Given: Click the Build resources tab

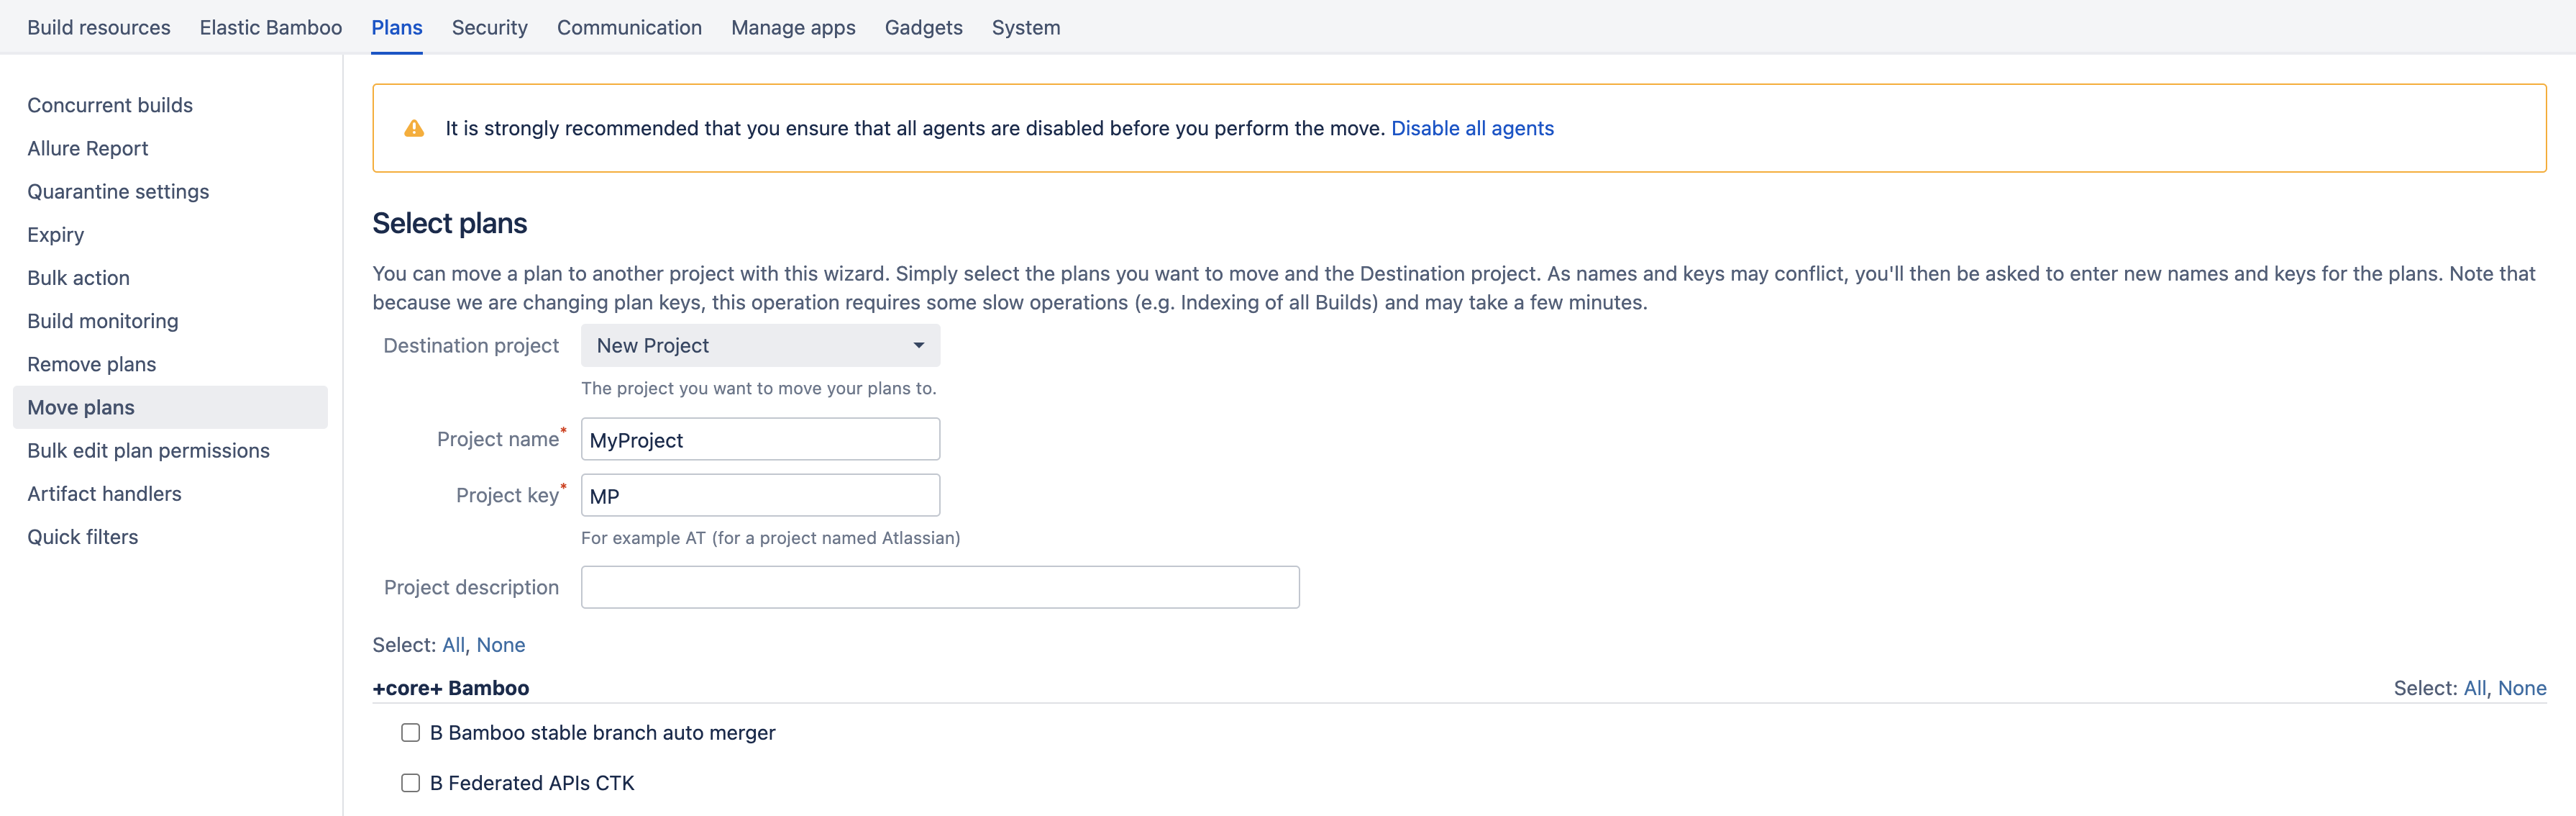Looking at the screenshot, I should pyautogui.click(x=97, y=27).
